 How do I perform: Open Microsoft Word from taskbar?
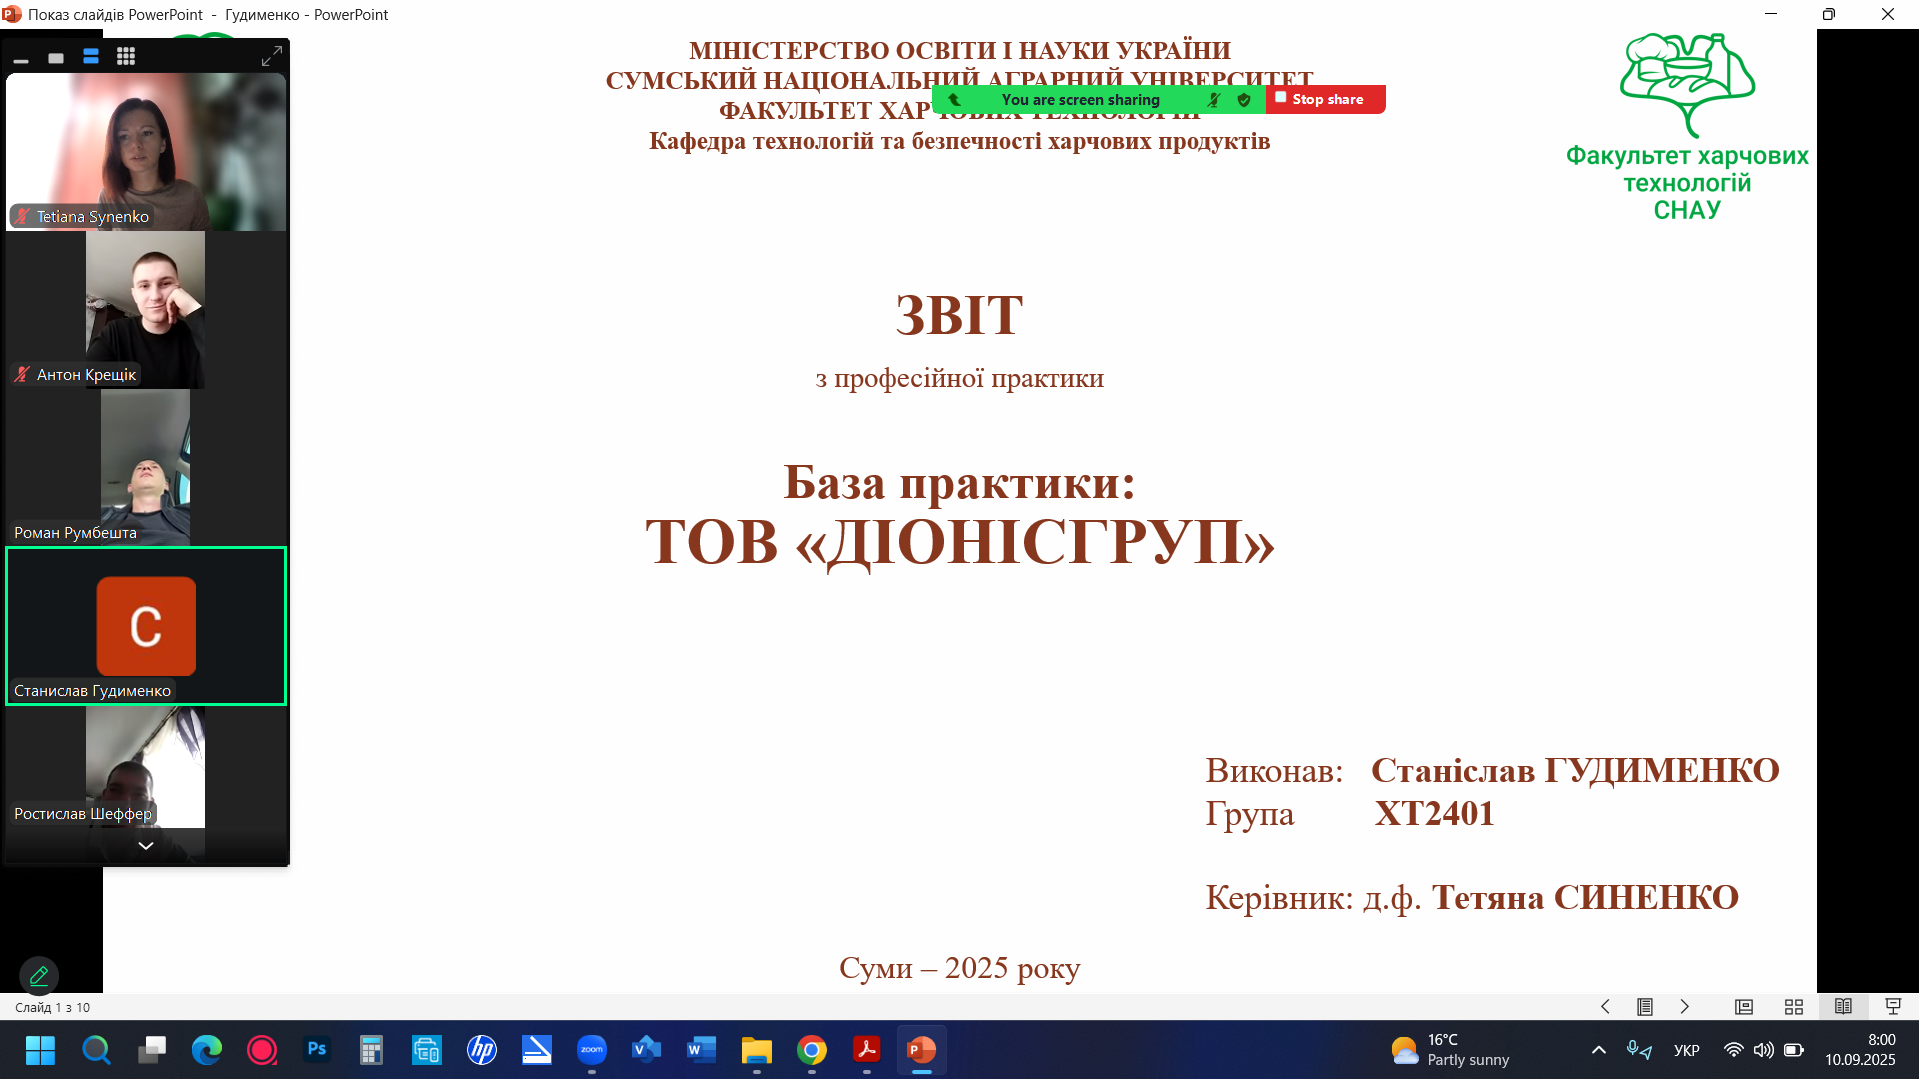[x=702, y=1050]
